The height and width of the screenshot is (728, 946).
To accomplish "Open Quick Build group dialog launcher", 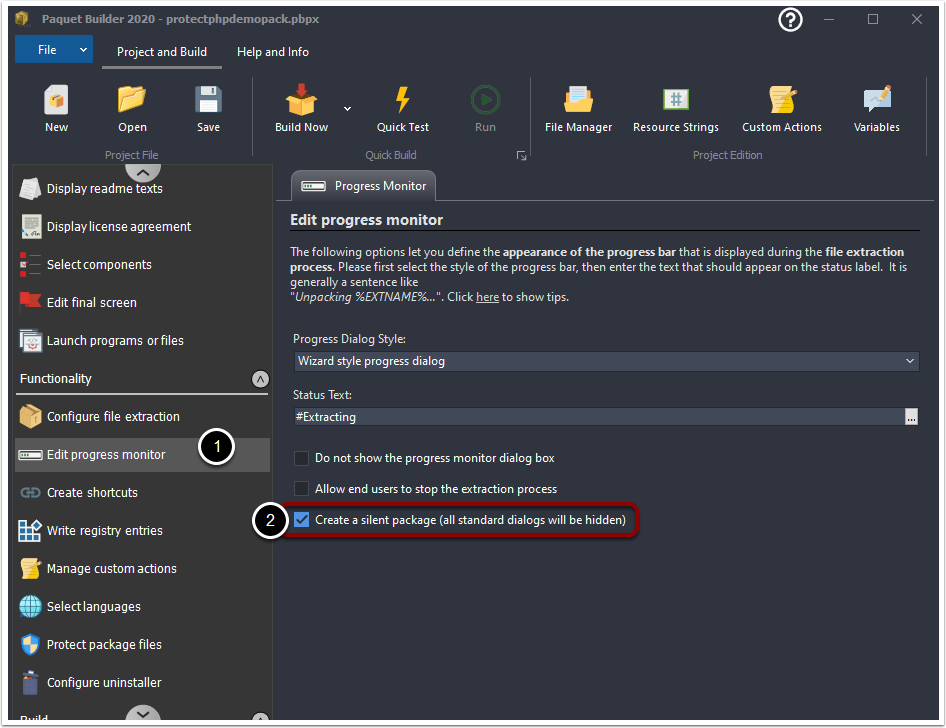I will coord(521,156).
